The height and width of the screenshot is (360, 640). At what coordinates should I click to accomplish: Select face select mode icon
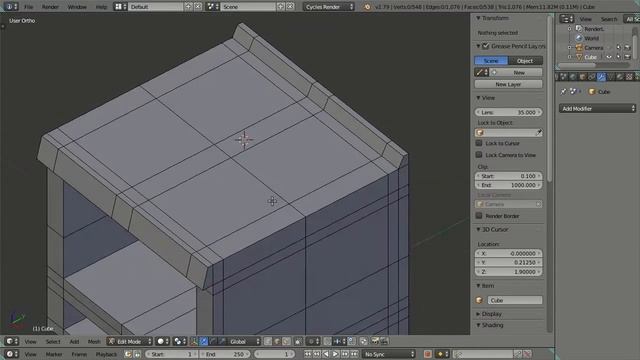(x=287, y=342)
